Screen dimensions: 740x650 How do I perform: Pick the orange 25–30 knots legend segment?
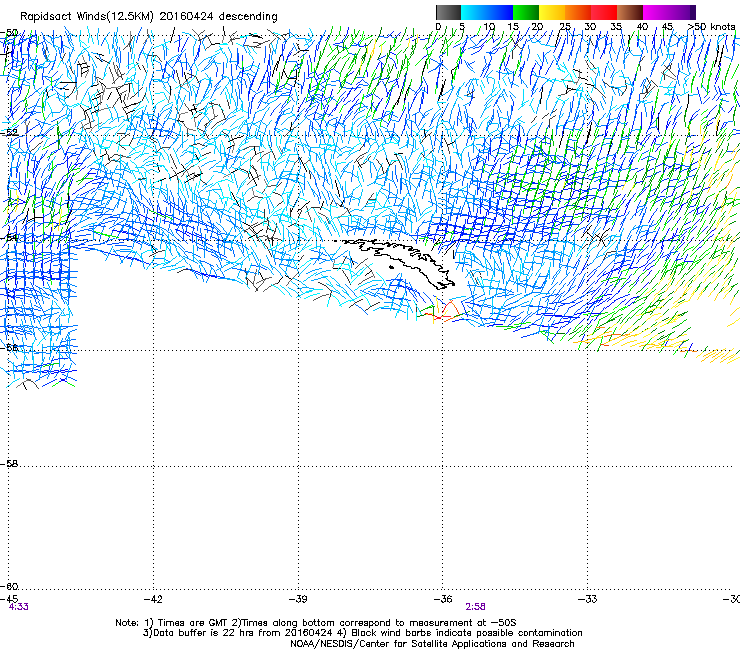[x=578, y=12]
